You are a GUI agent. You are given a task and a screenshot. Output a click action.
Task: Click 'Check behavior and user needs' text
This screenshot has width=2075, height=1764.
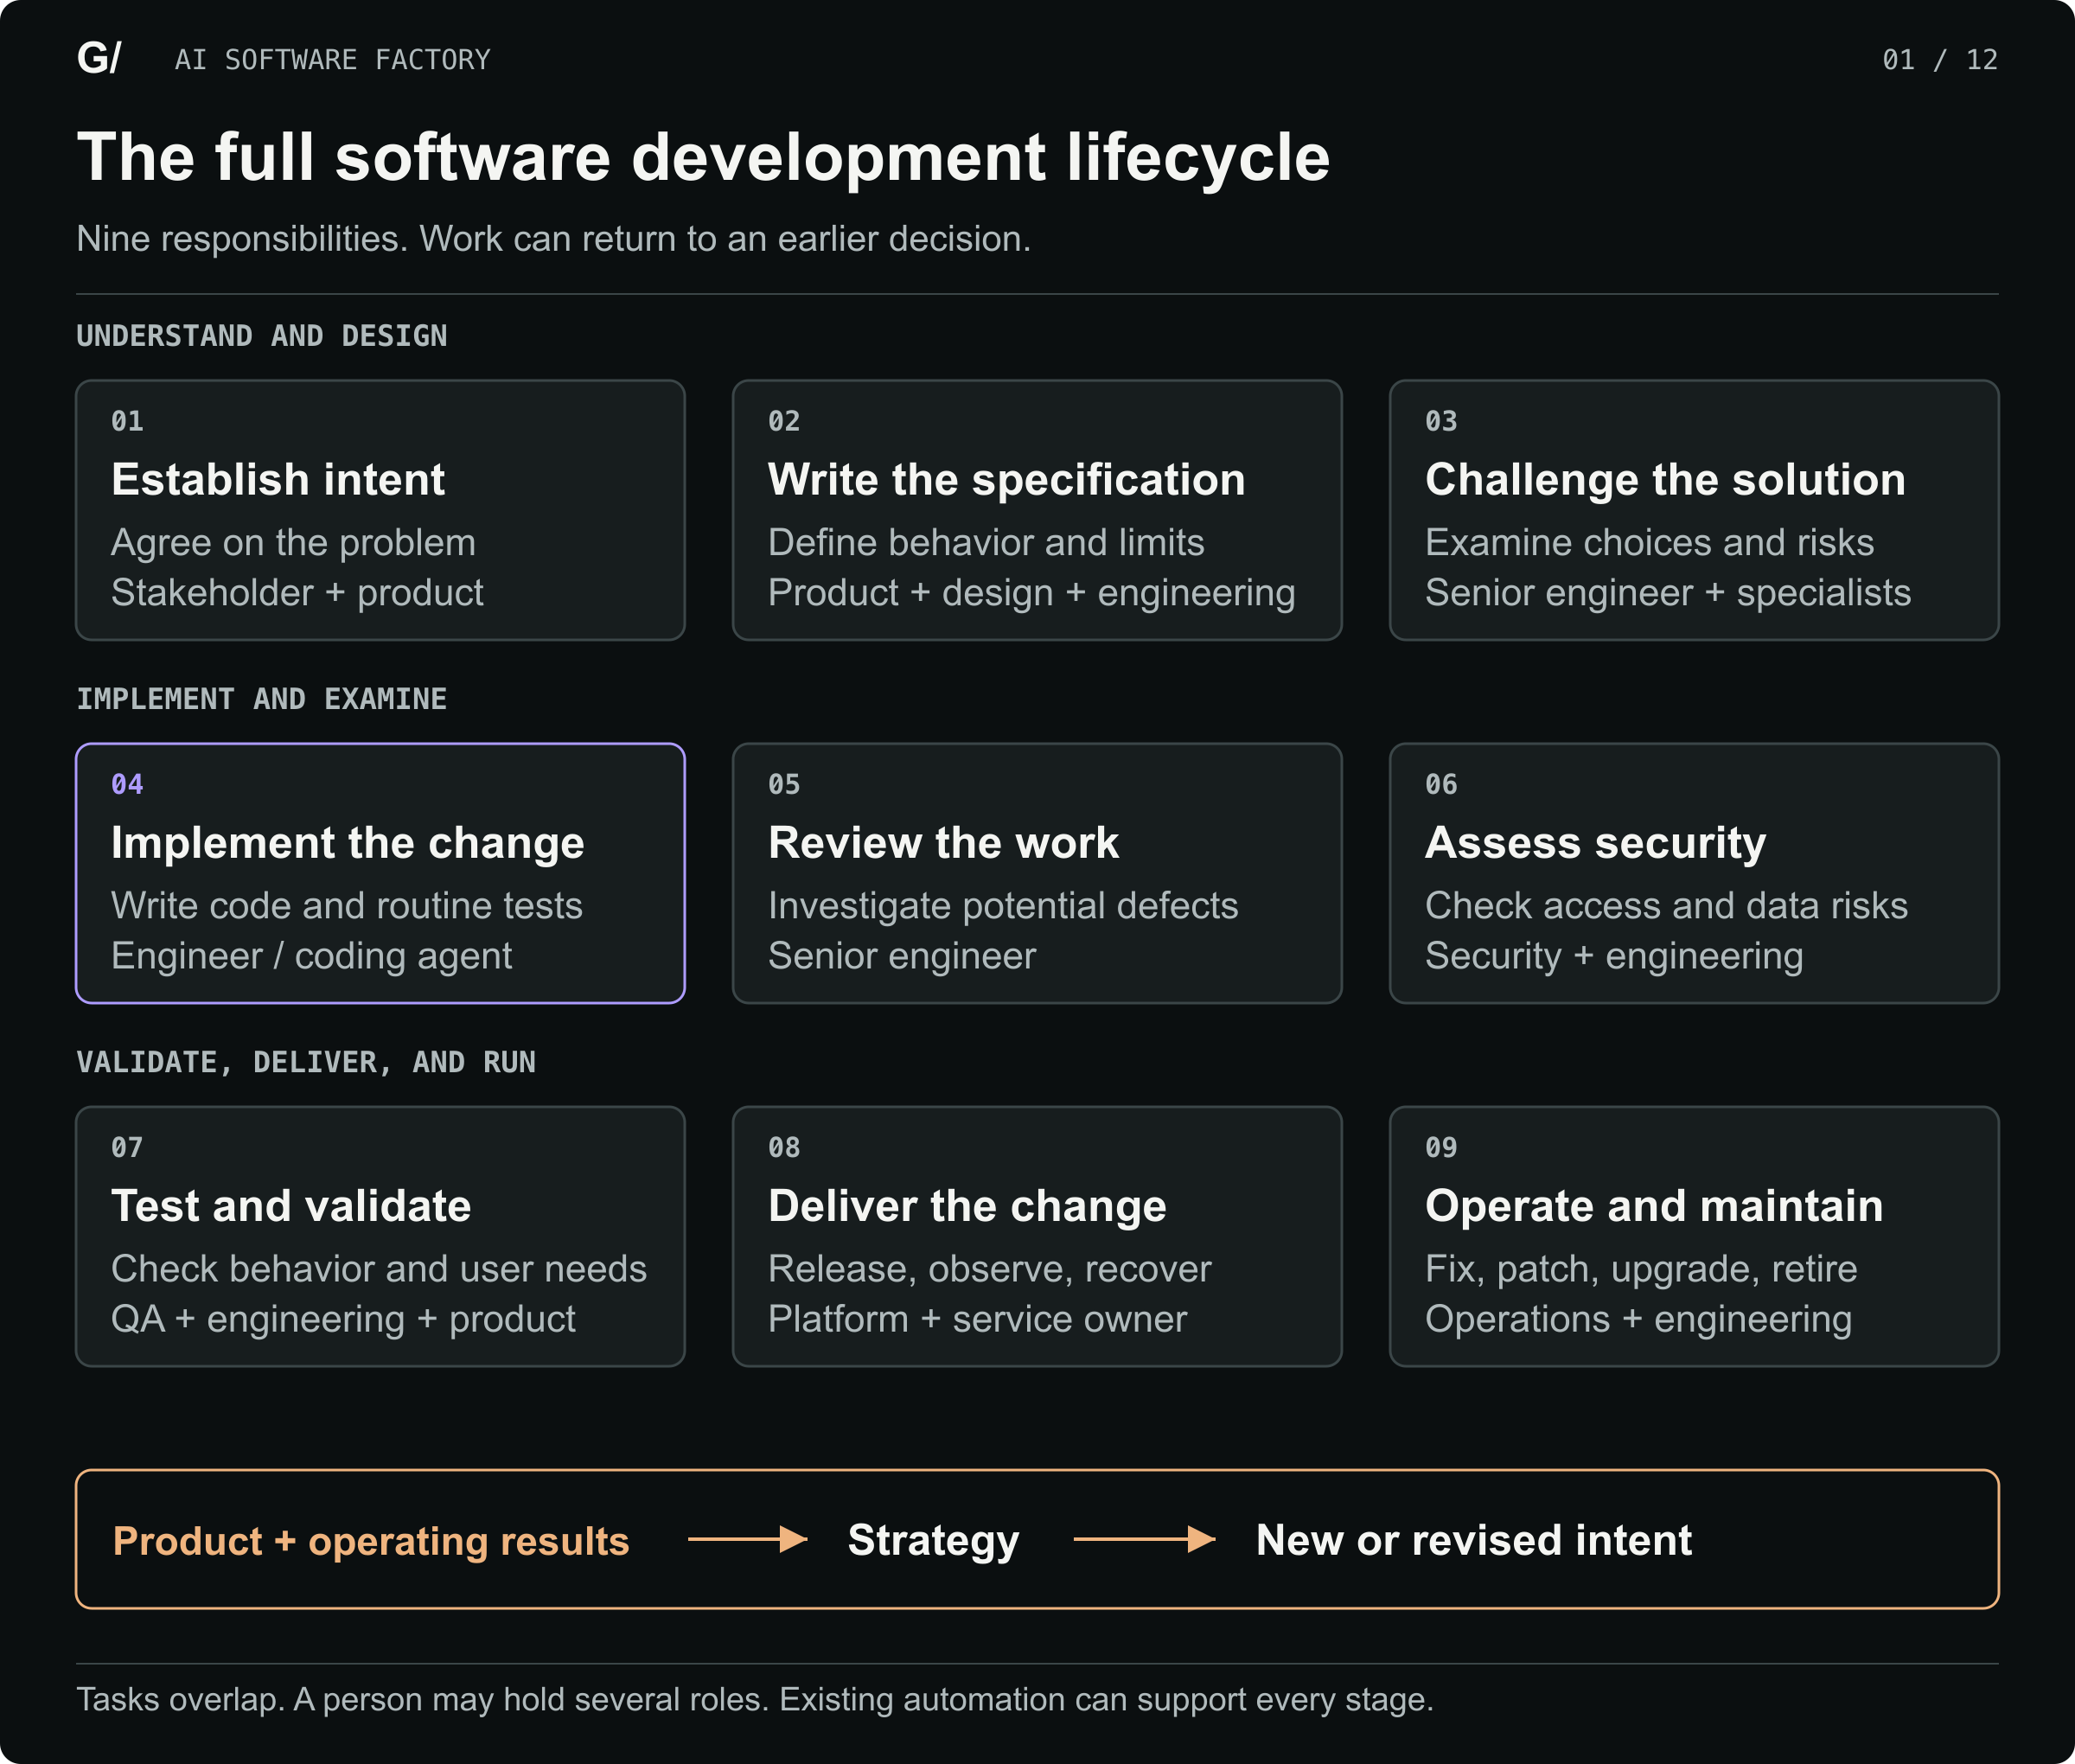(x=378, y=1269)
